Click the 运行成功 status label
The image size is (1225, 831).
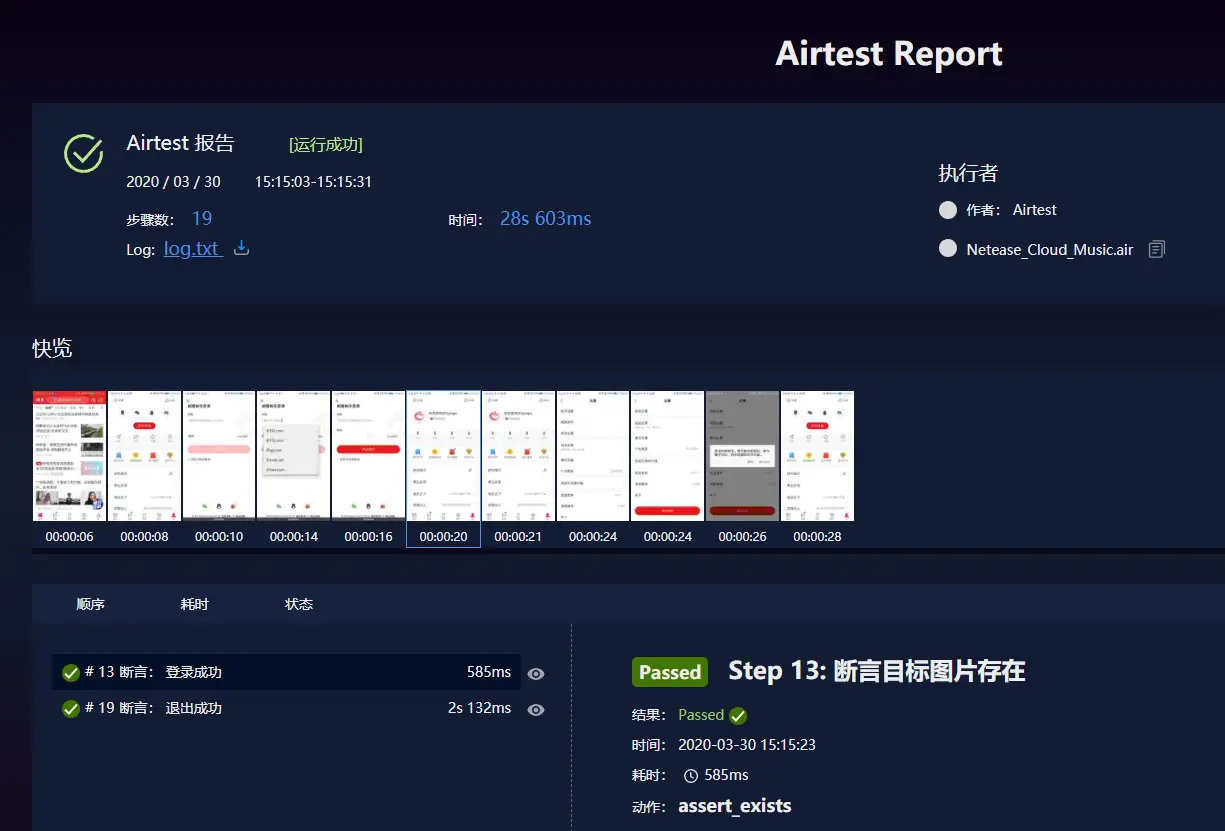click(326, 144)
